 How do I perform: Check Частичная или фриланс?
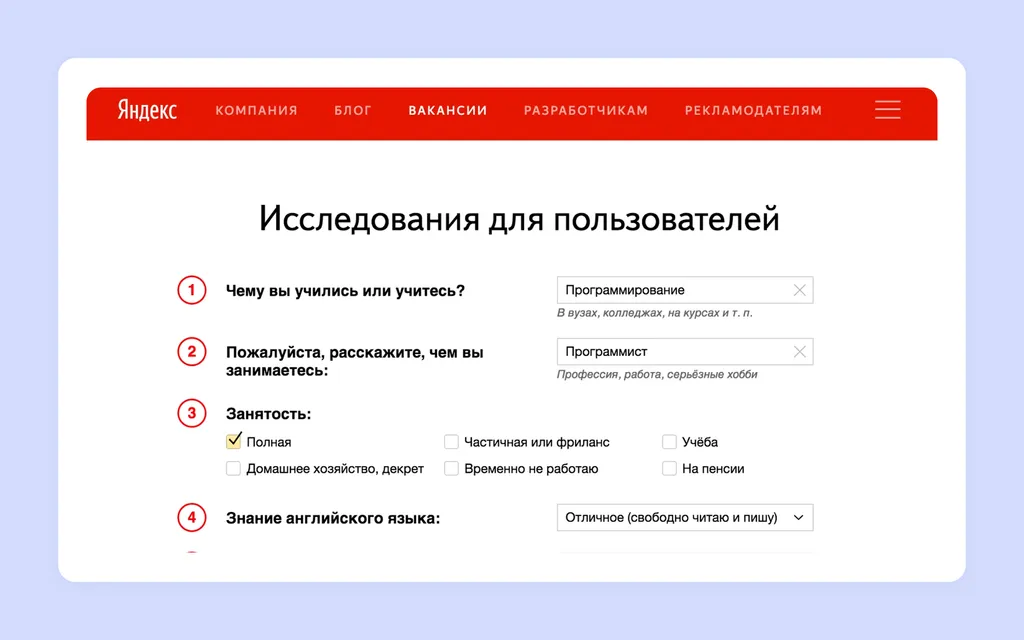tap(451, 442)
